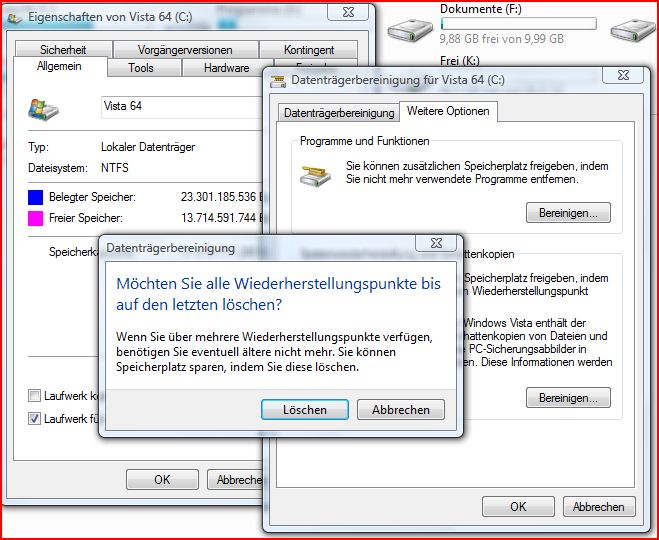This screenshot has height=540, width=659.
Task: Select the Dokumente (F:) drive icon
Action: tap(410, 31)
